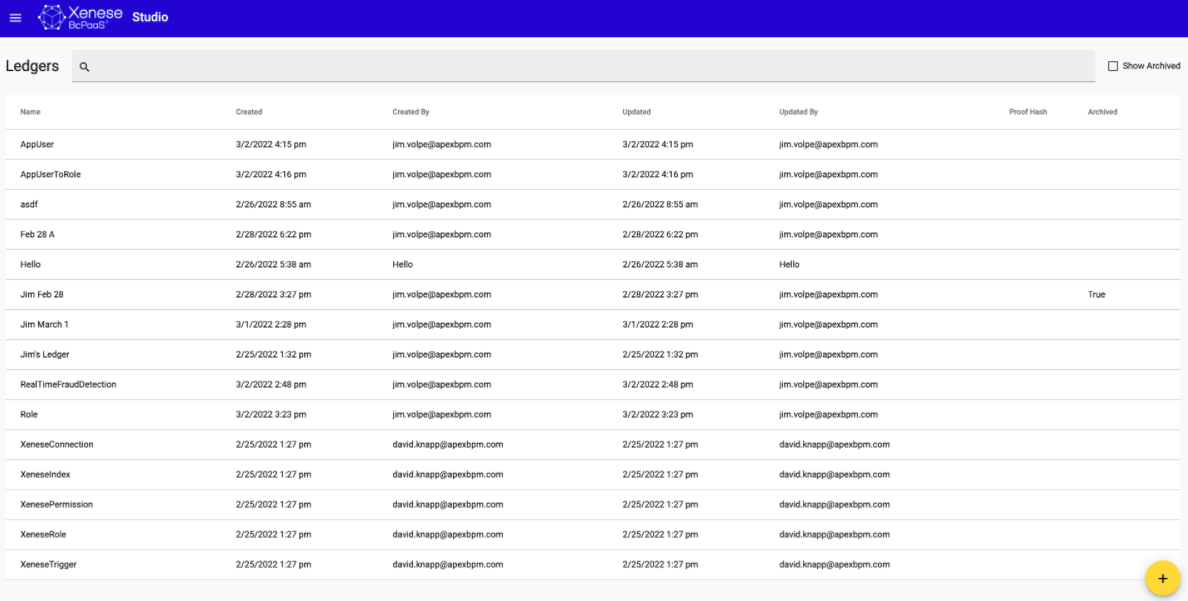The width and height of the screenshot is (1188, 601).
Task: Click creator jim.volpe@apexbpm.com for AppUser
Action: pos(442,144)
